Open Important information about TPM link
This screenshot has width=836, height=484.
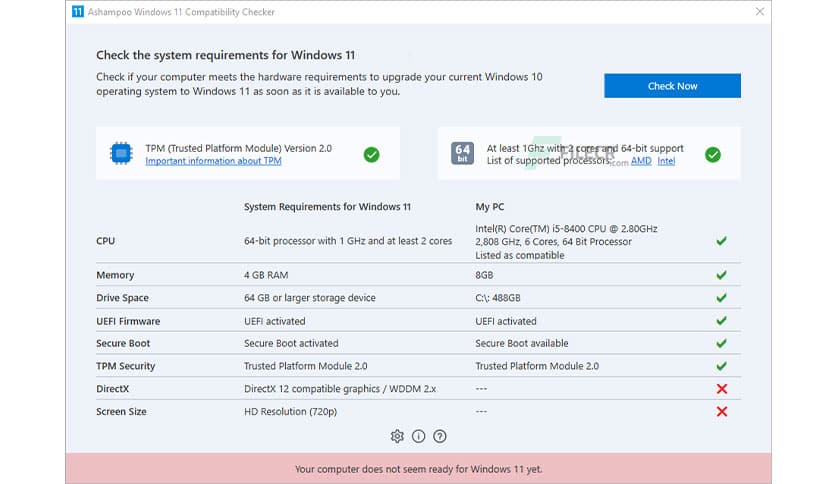click(213, 161)
